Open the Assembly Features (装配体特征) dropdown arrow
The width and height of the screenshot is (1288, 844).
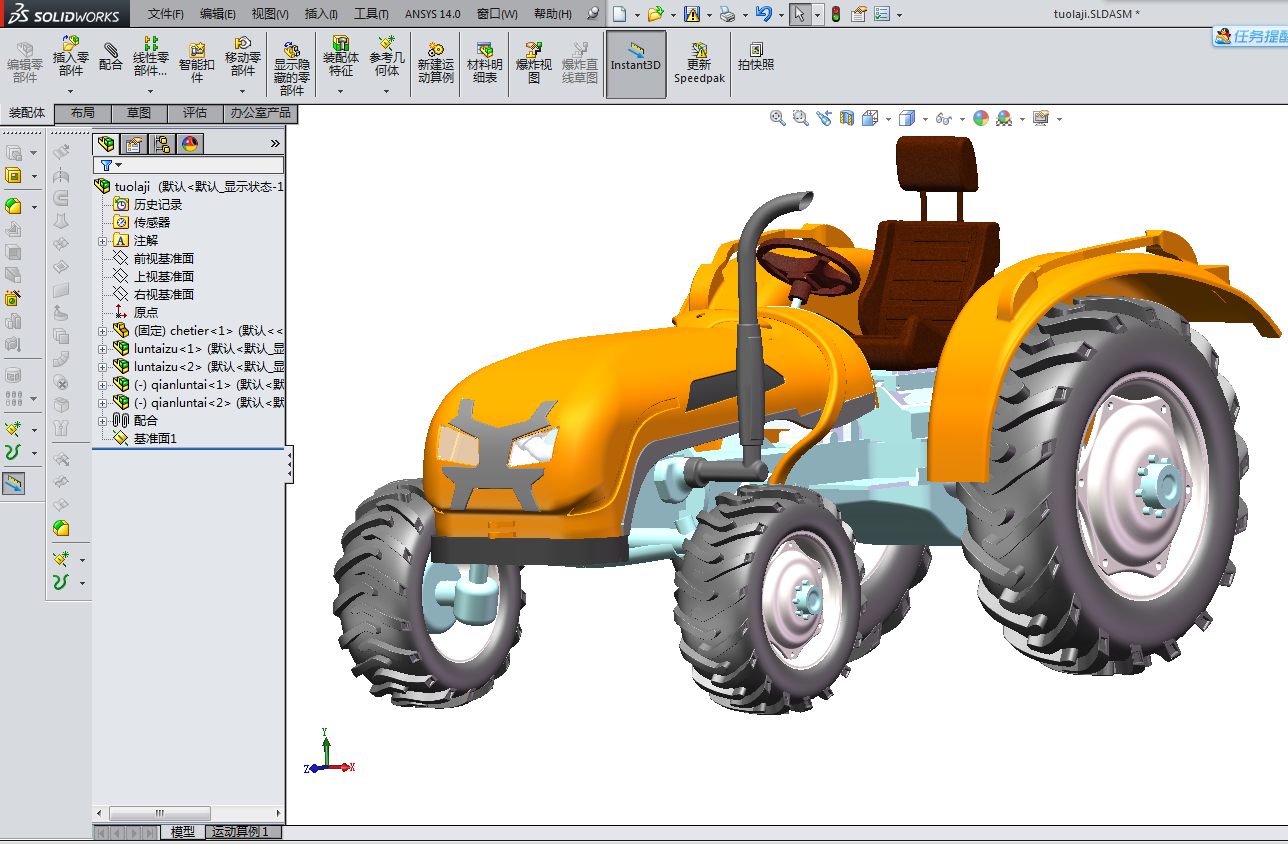pyautogui.click(x=340, y=91)
